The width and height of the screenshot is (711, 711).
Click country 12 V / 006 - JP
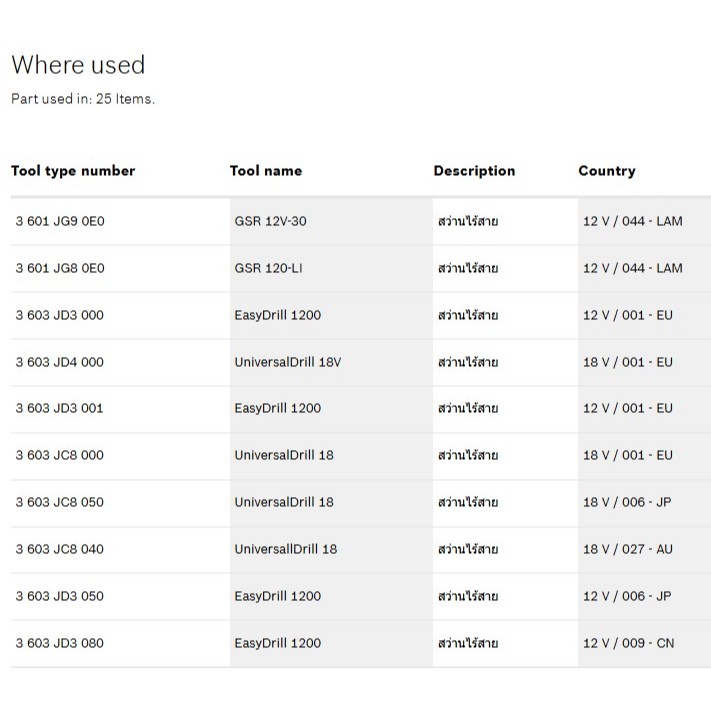pos(628,596)
